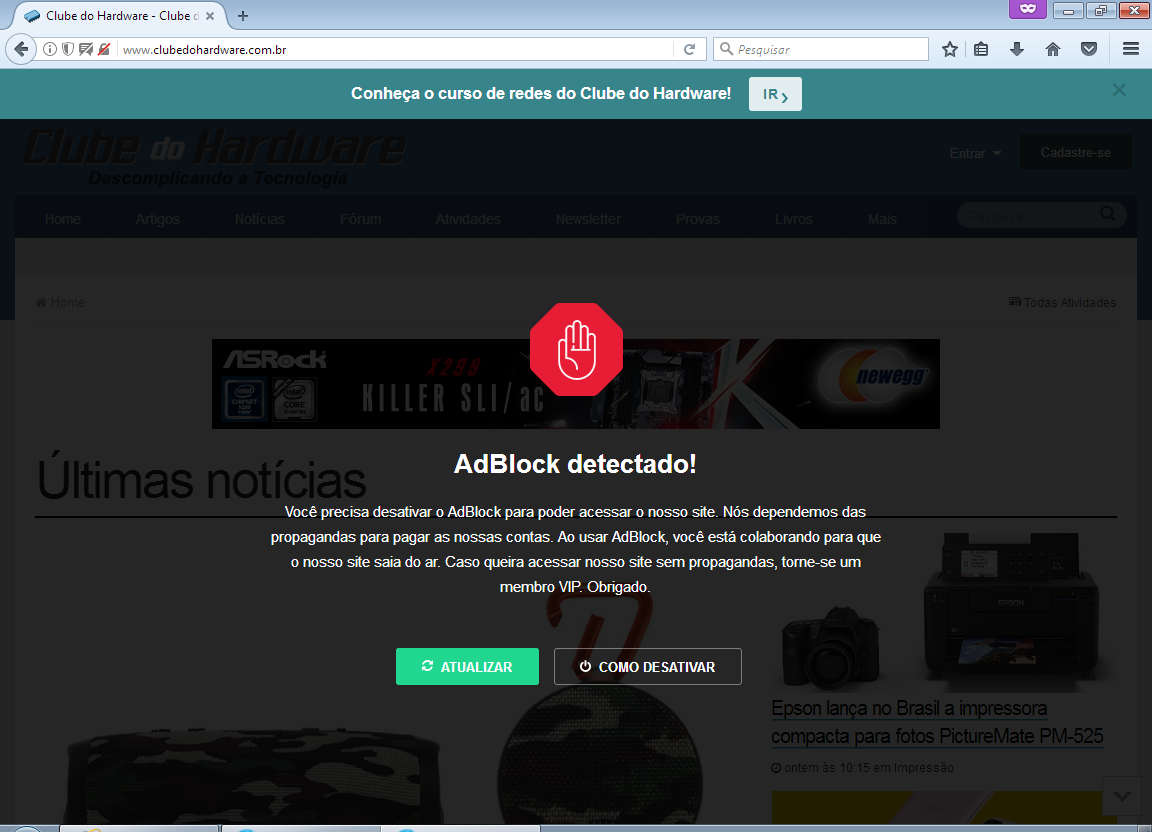Select the Clube do Hardware browser tab

[118, 15]
